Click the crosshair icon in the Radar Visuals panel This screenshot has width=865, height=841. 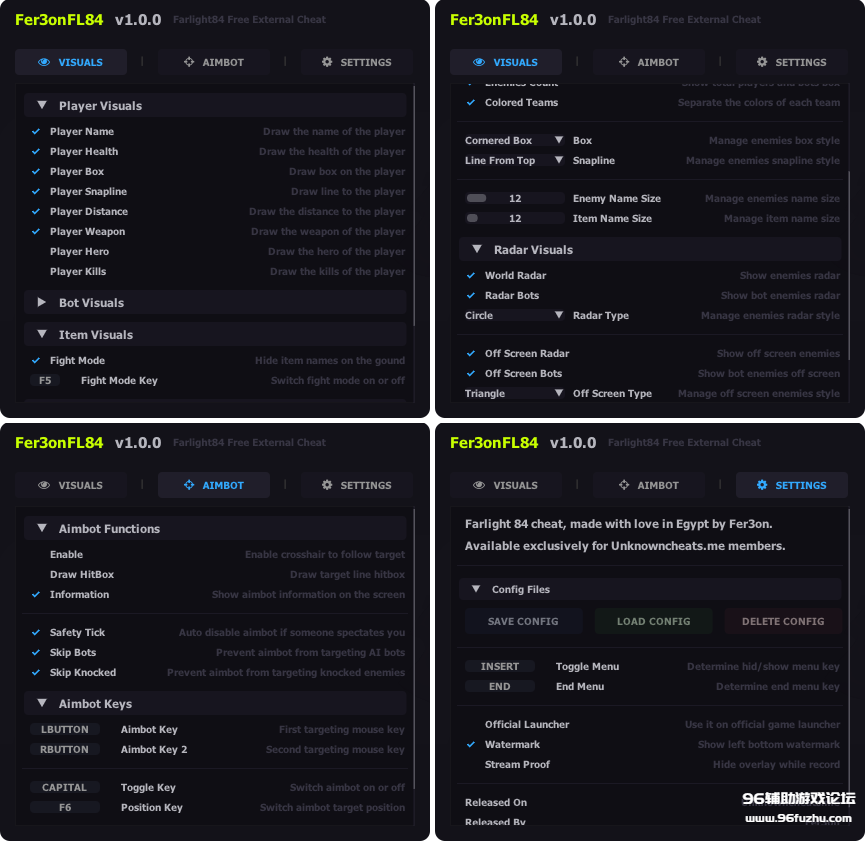[x=624, y=62]
